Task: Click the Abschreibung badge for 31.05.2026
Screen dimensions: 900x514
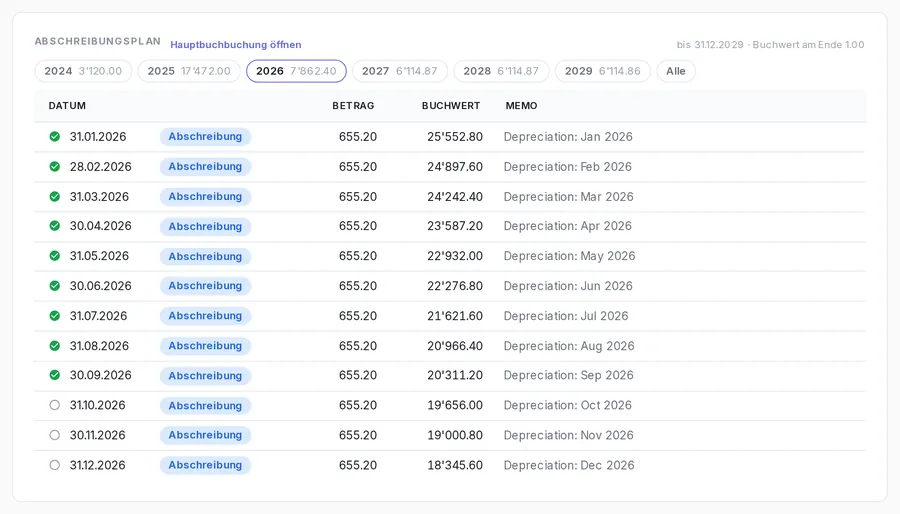Action: (x=205, y=256)
